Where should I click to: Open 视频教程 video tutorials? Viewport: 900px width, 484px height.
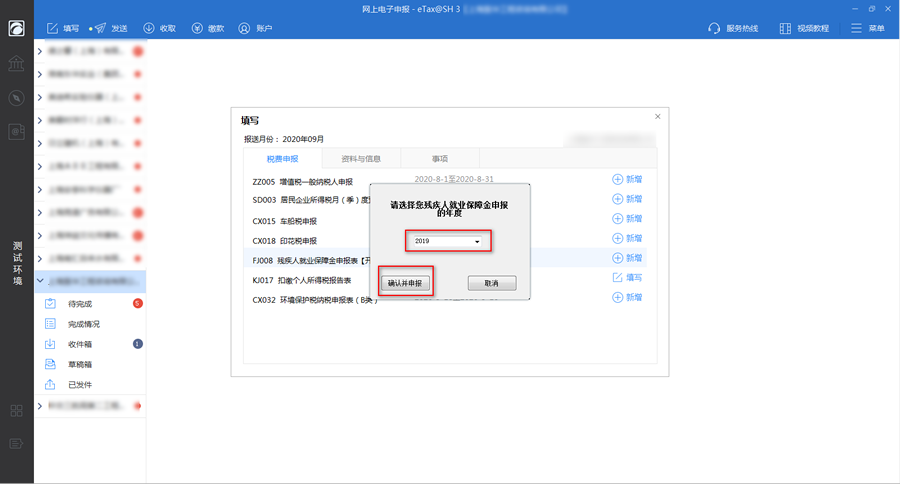(x=804, y=28)
